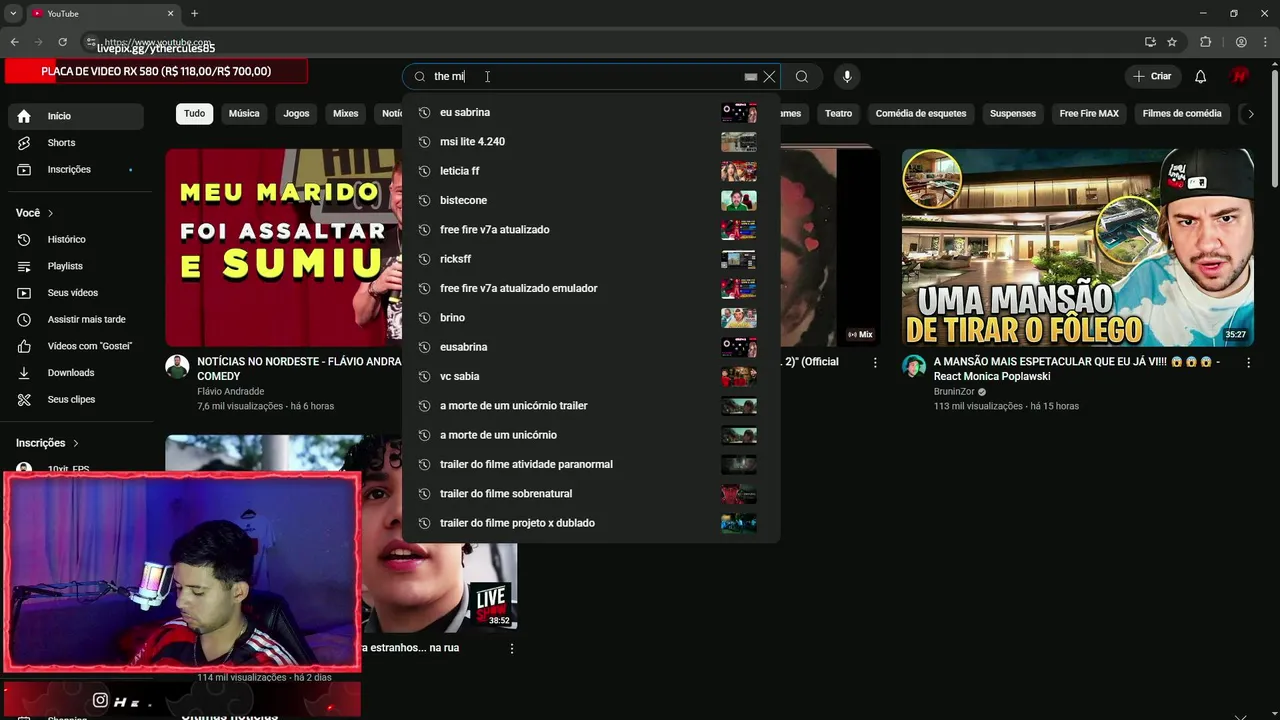Open Playlists in sidebar
The image size is (1280, 720).
(76, 266)
